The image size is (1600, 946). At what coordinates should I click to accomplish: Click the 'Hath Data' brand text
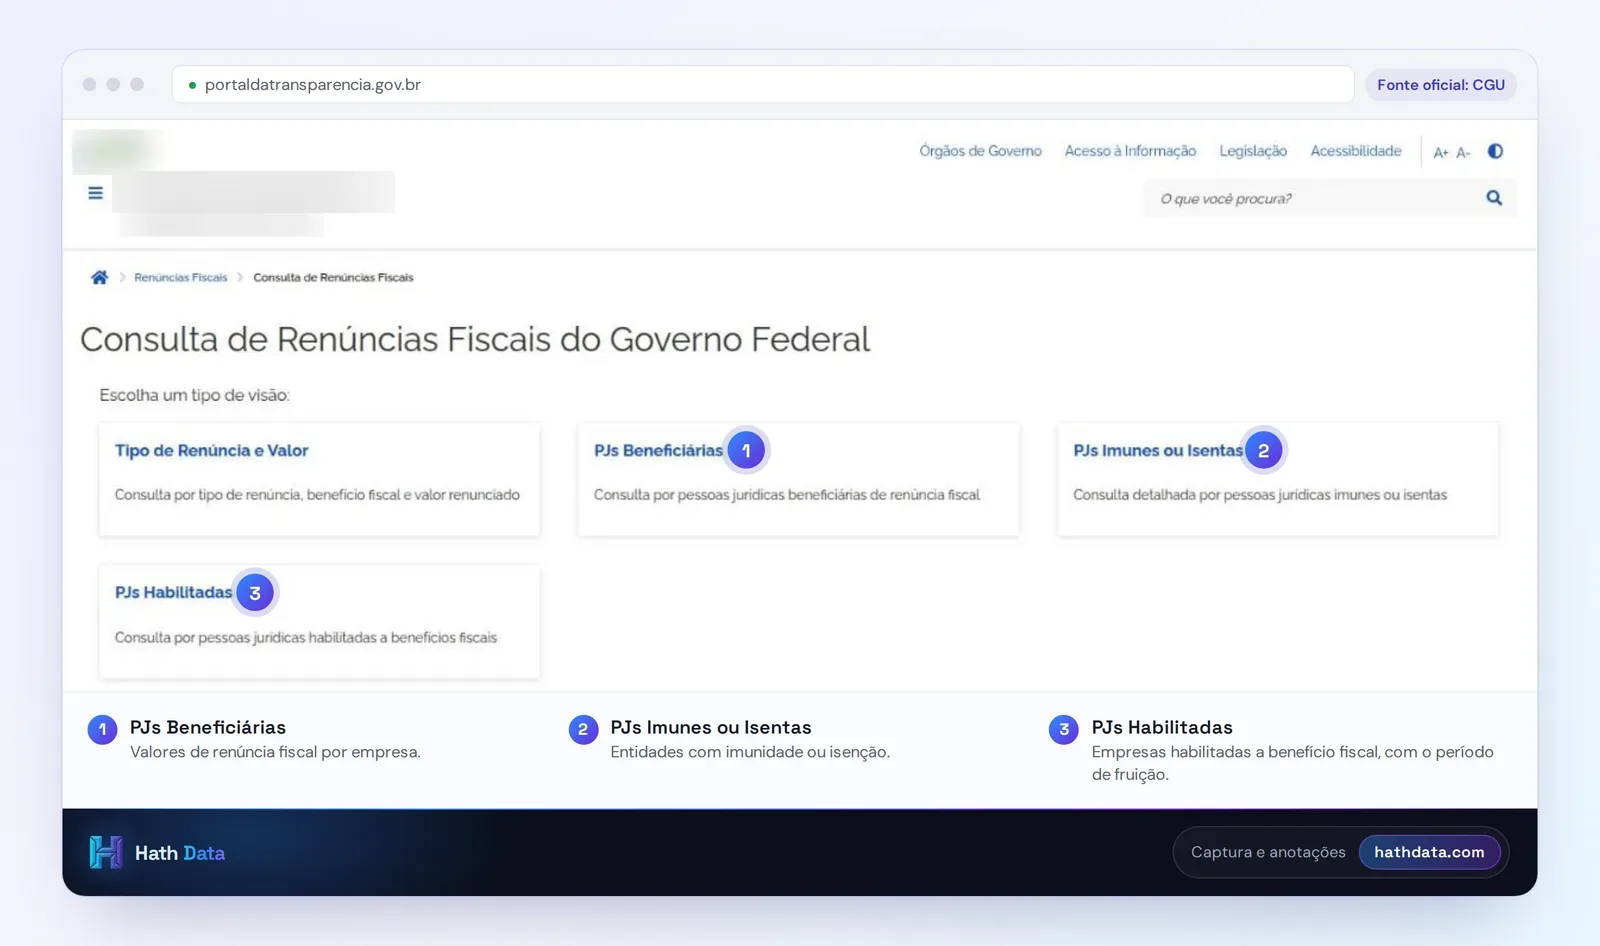[x=180, y=853]
